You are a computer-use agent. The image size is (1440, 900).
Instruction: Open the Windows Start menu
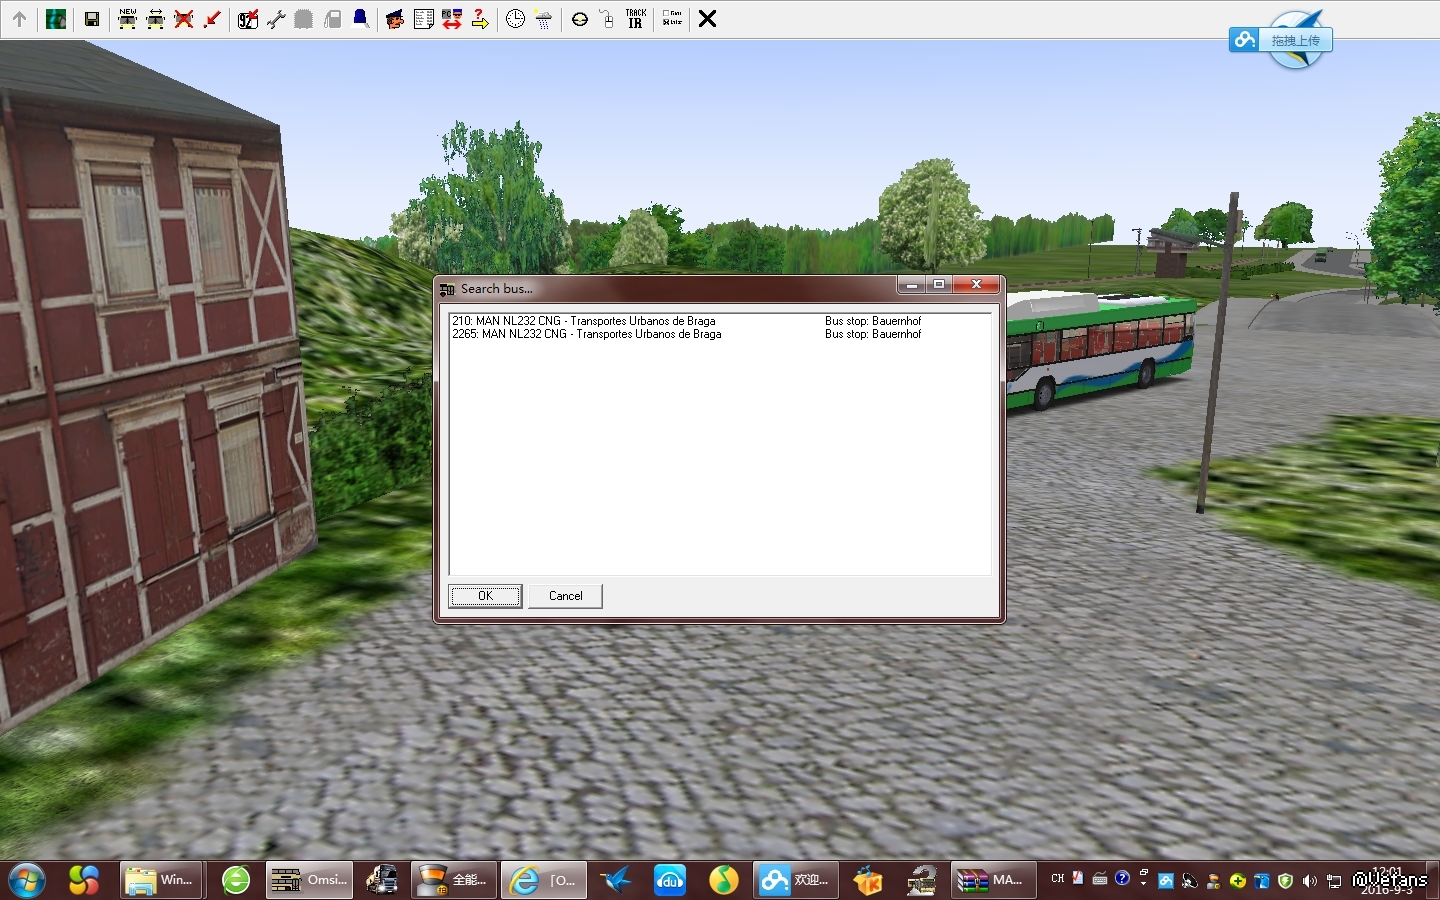point(27,880)
